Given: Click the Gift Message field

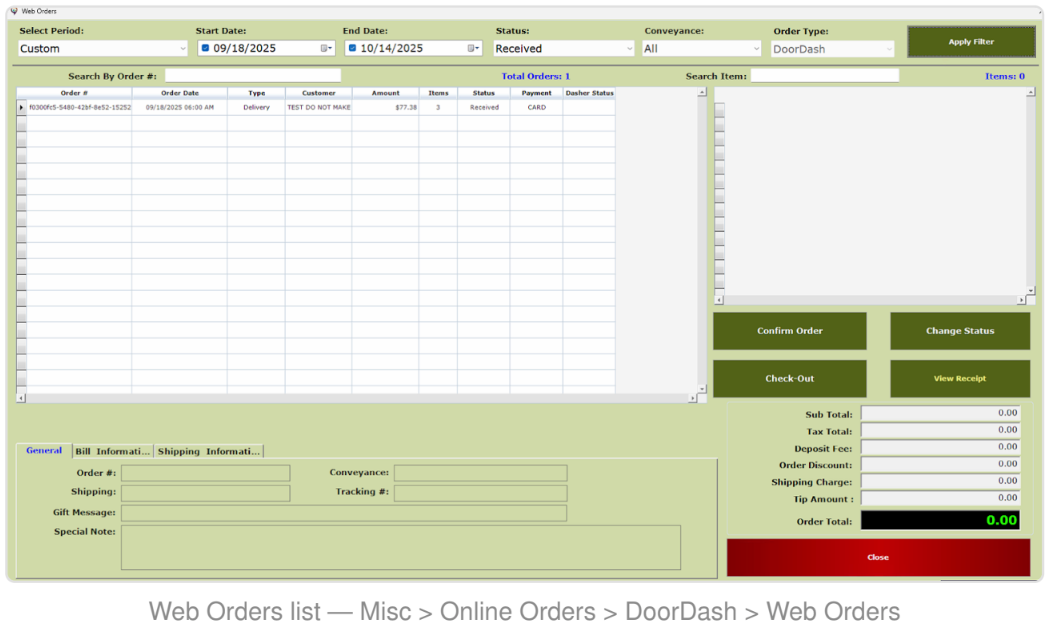Looking at the screenshot, I should 344,513.
